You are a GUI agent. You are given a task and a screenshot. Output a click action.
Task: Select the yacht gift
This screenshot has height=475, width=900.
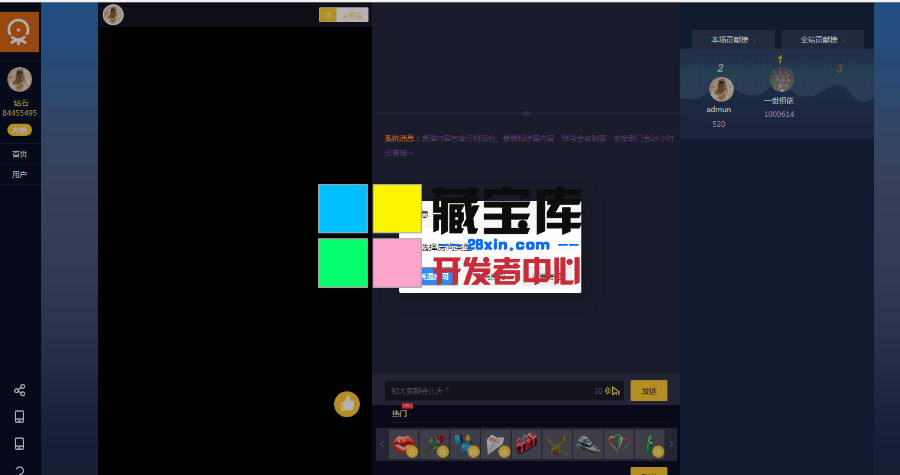click(x=588, y=444)
